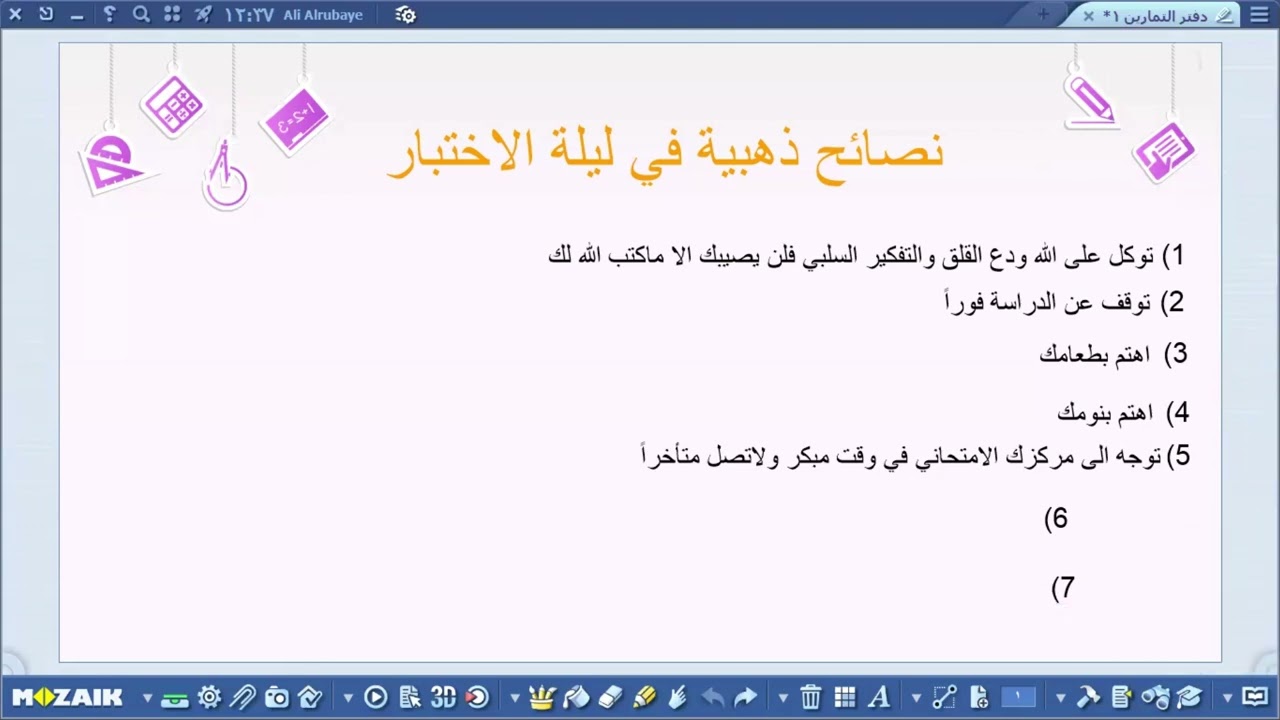Screen dimensions: 1280x720
Task: Click the trash delete icon
Action: point(811,697)
